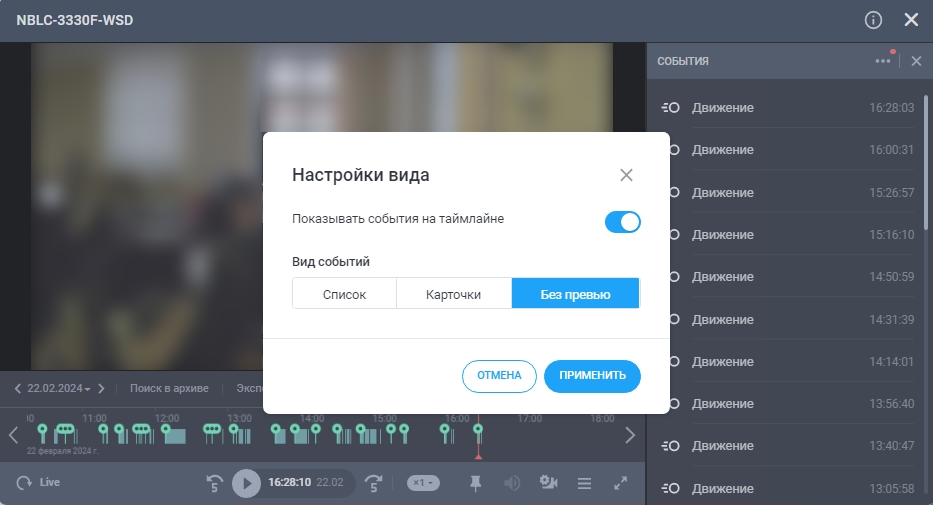933x505 pixels.
Task: Go to next day arrow after 22.02.2024
Action: tap(101, 388)
